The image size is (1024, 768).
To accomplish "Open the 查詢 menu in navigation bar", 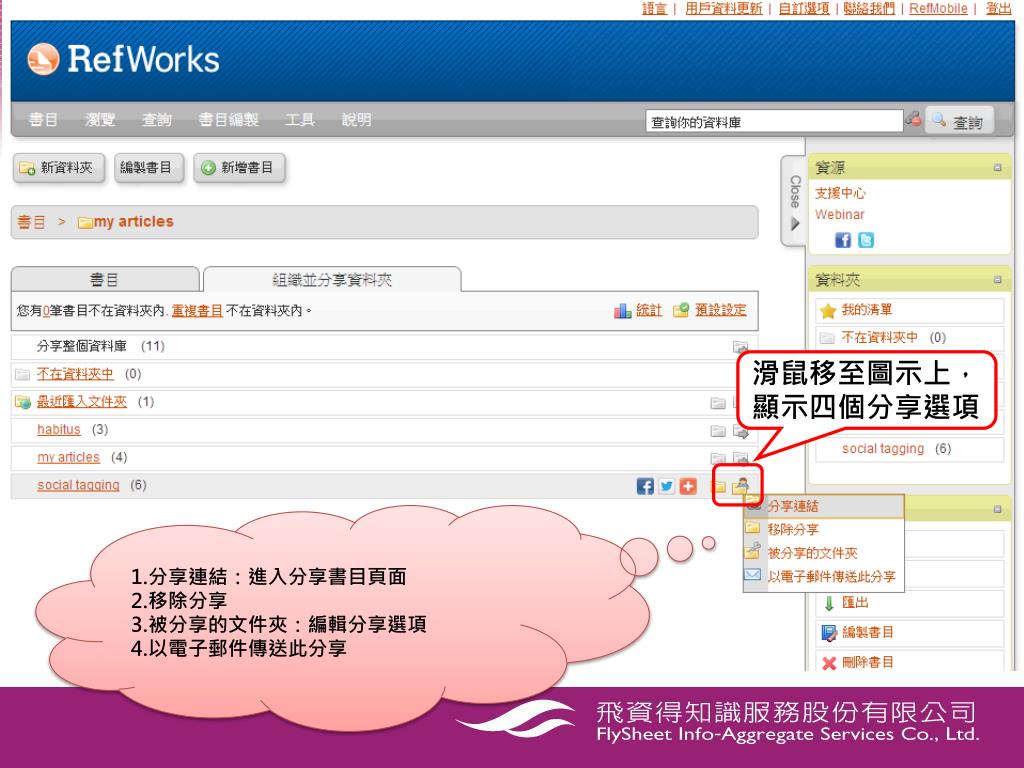I will tap(157, 120).
